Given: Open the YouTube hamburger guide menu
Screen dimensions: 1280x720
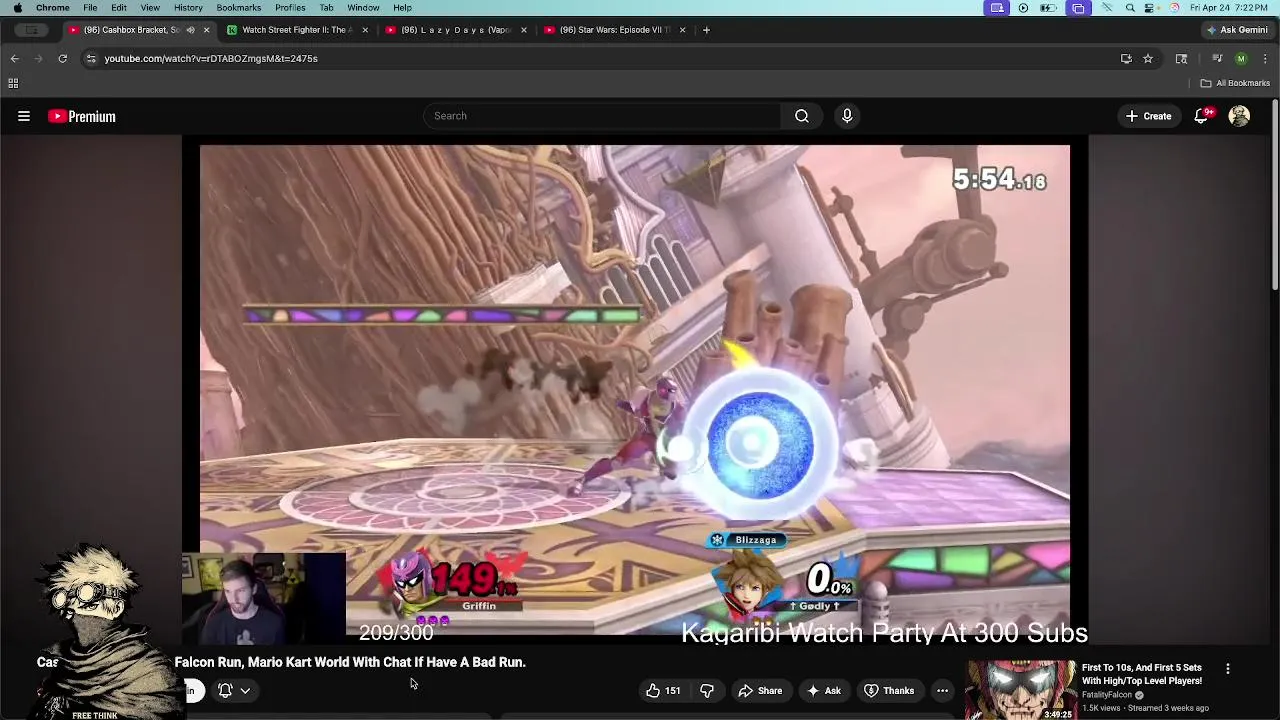Looking at the screenshot, I should [x=24, y=116].
